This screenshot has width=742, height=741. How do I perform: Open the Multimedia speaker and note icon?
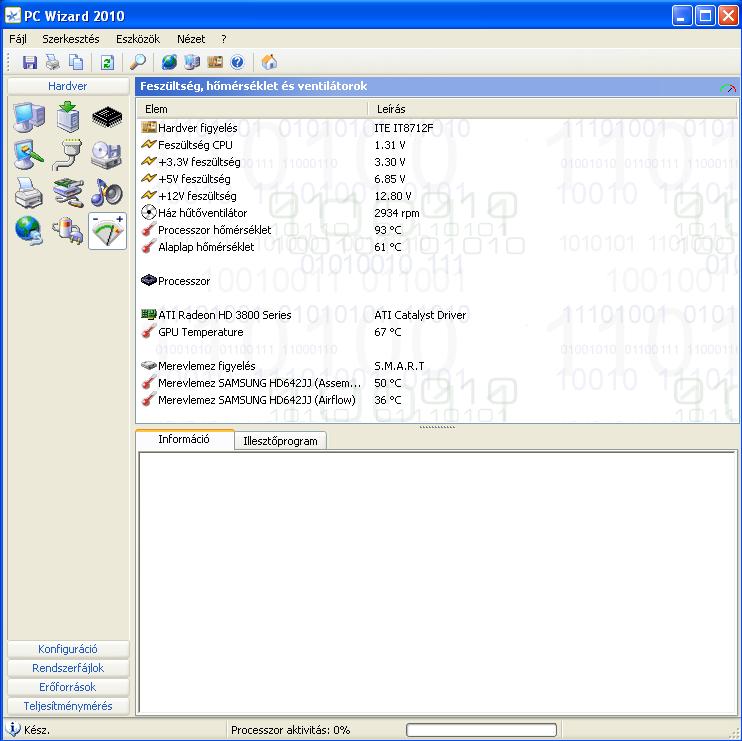107,193
